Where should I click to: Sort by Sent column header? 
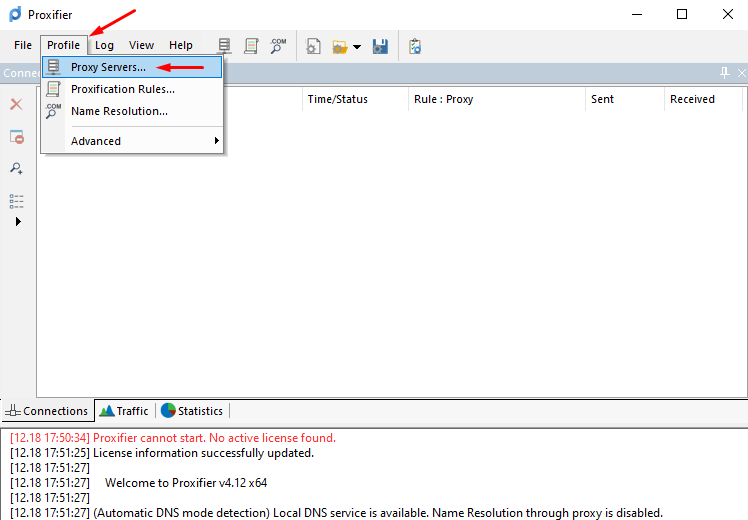click(624, 99)
